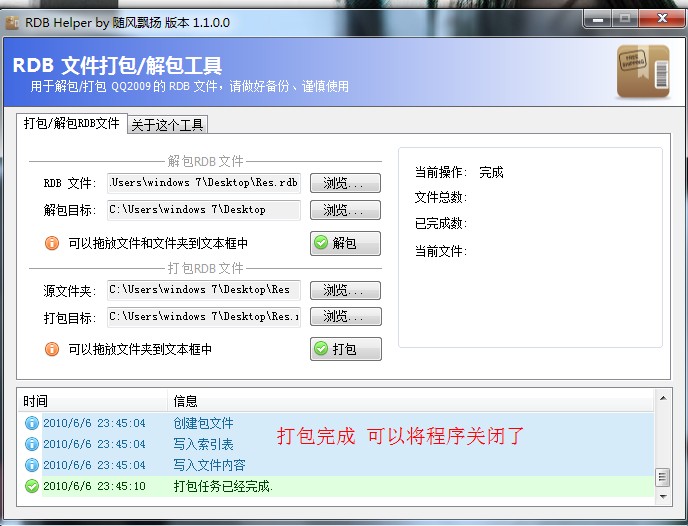Open 浏览 for the 打包目标 file
The width and height of the screenshot is (688, 526).
[345, 316]
